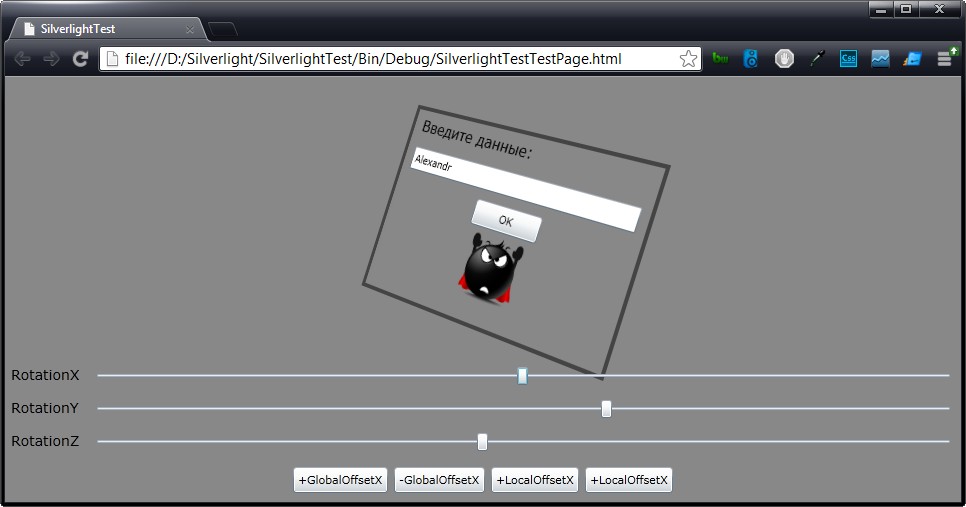This screenshot has height=507, width=966.
Task: Click the RotationY slider thumb
Action: coord(606,408)
